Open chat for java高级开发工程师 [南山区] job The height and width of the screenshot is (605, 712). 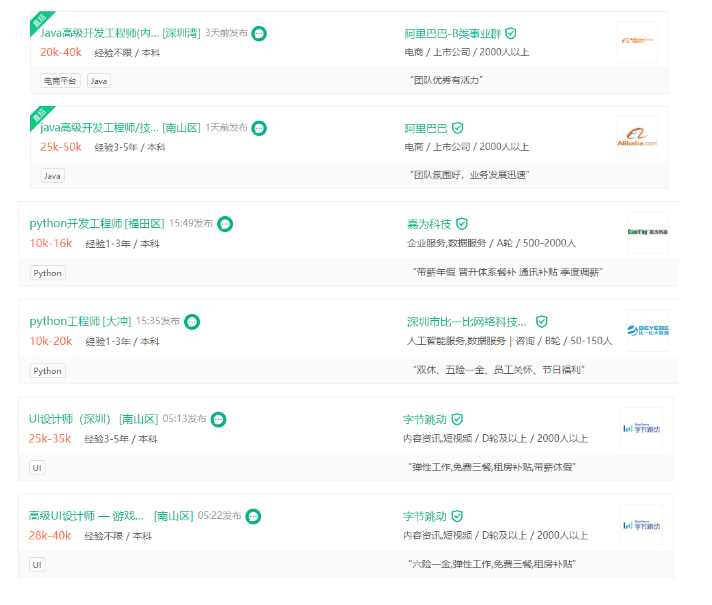pyautogui.click(x=259, y=128)
